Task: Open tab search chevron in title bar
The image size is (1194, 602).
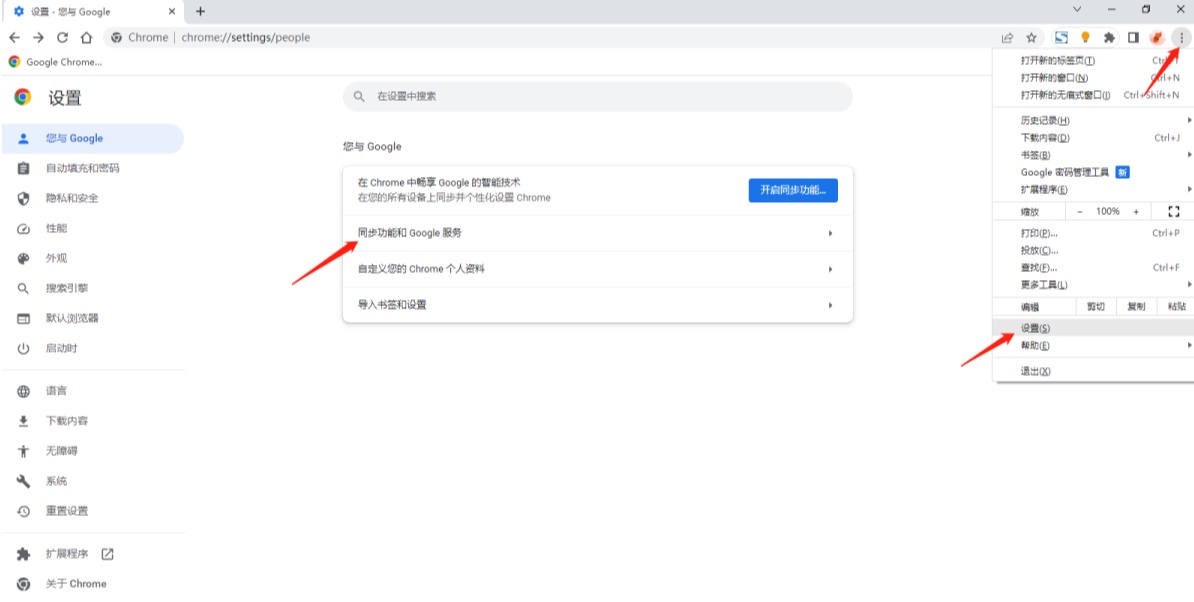Action: (x=1077, y=9)
